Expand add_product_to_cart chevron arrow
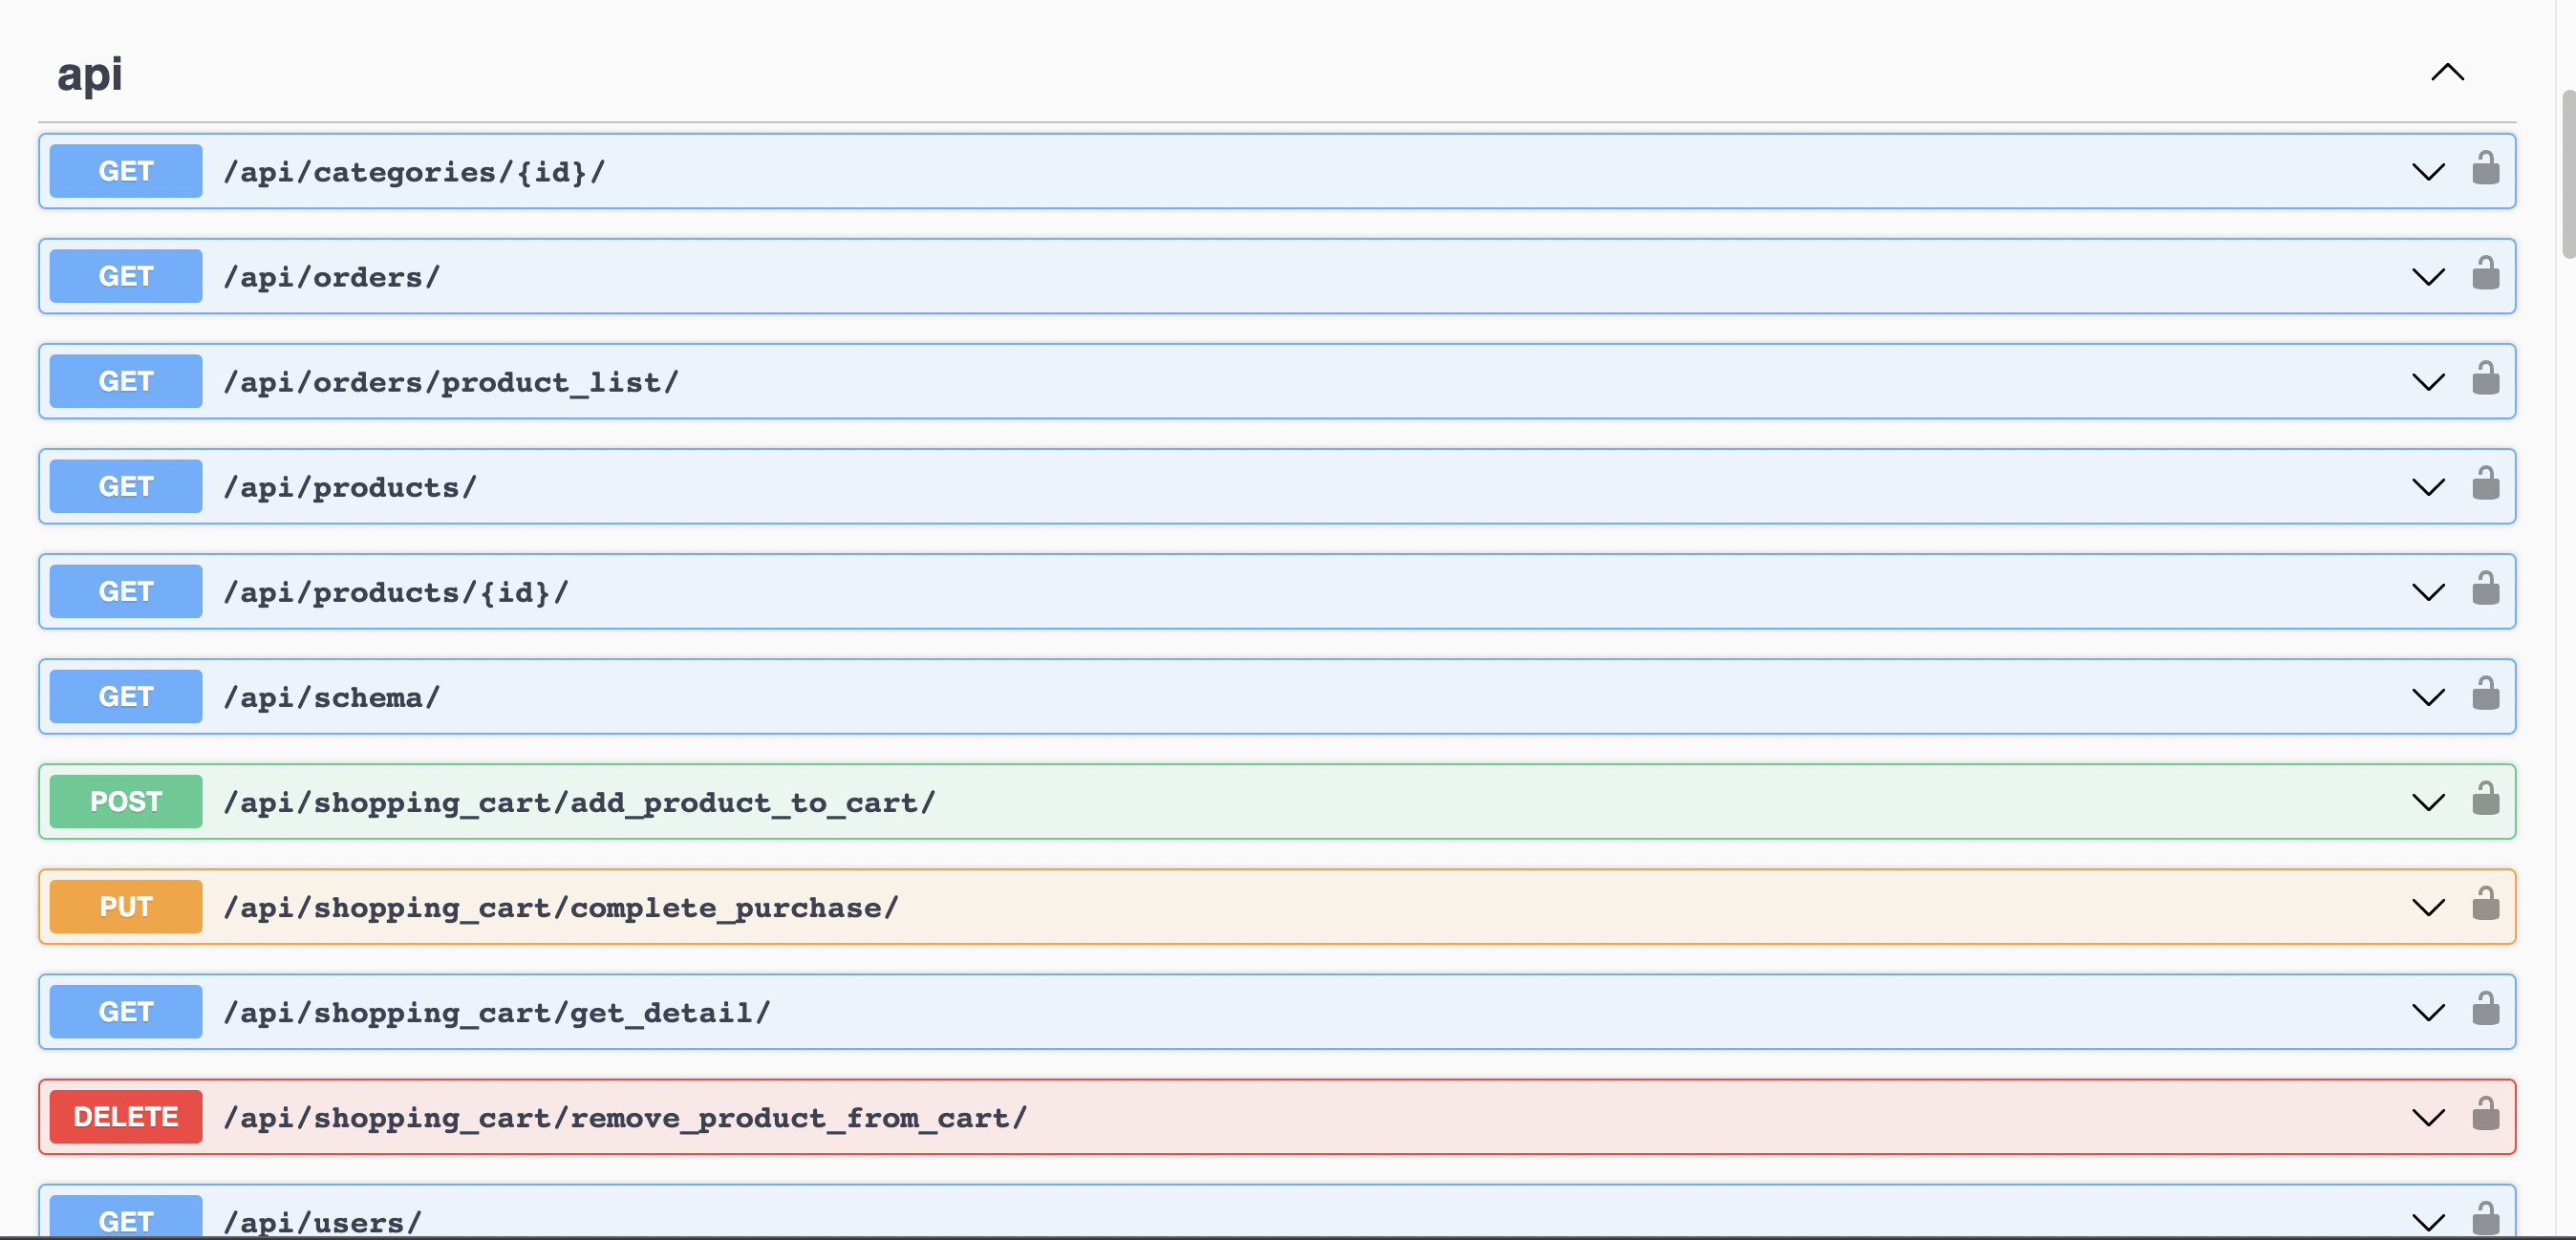This screenshot has height=1240, width=2576. tap(2428, 802)
